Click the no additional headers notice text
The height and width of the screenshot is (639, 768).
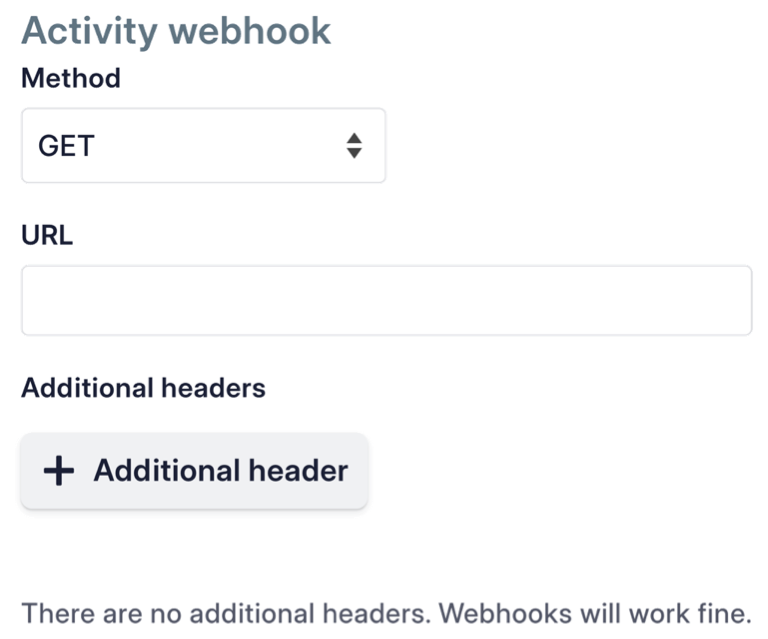pos(386,613)
